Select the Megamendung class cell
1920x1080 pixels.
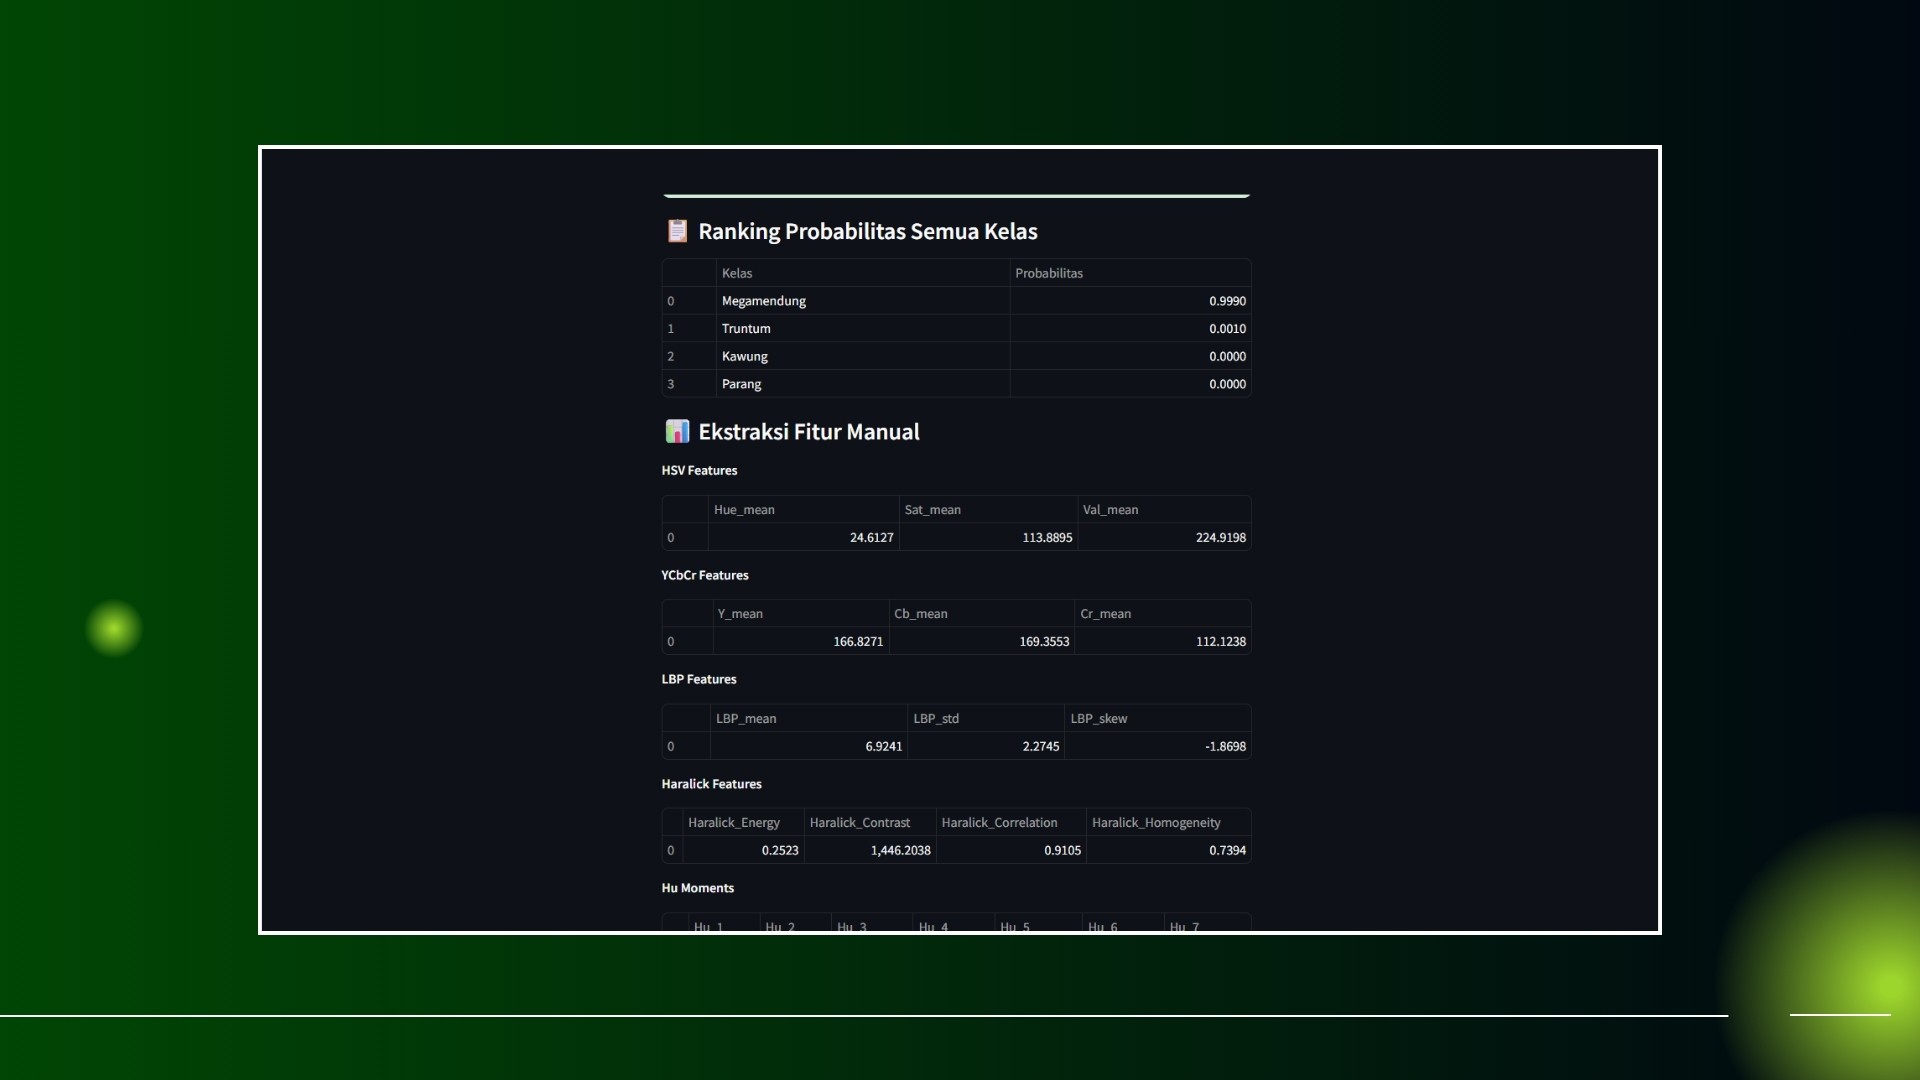point(764,301)
